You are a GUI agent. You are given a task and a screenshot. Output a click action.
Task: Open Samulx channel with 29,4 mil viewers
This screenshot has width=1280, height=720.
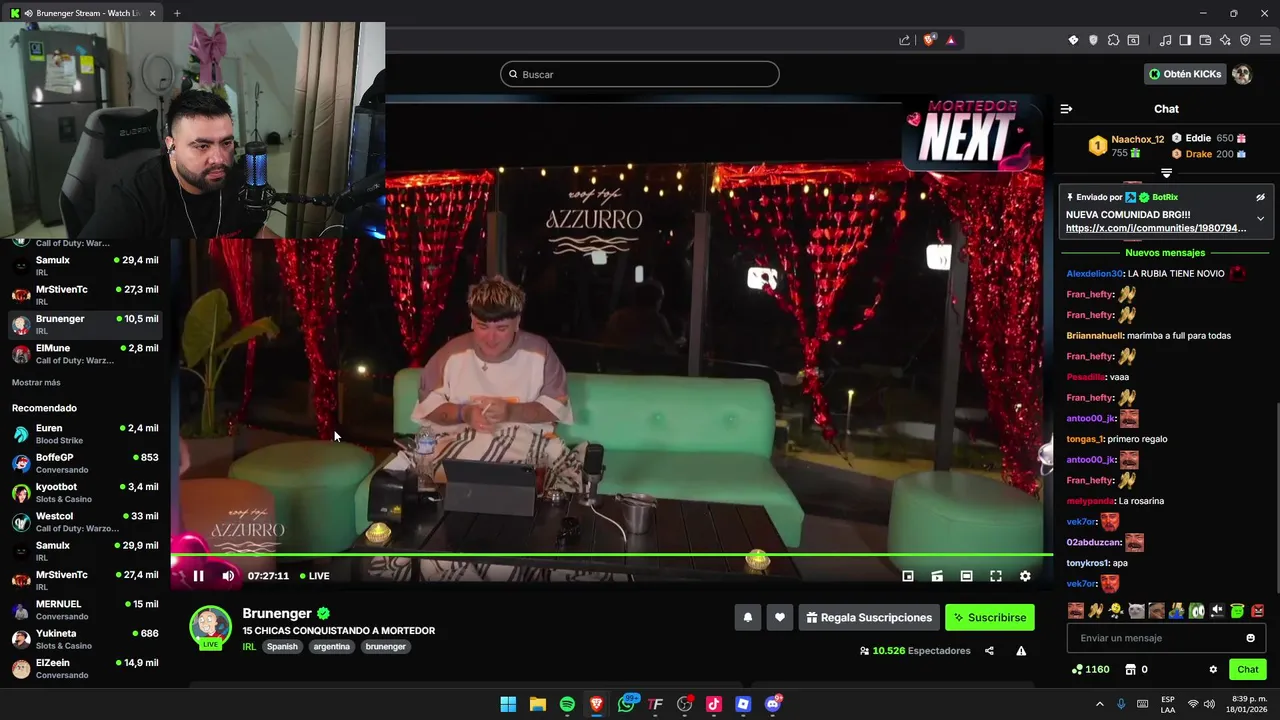pos(85,266)
